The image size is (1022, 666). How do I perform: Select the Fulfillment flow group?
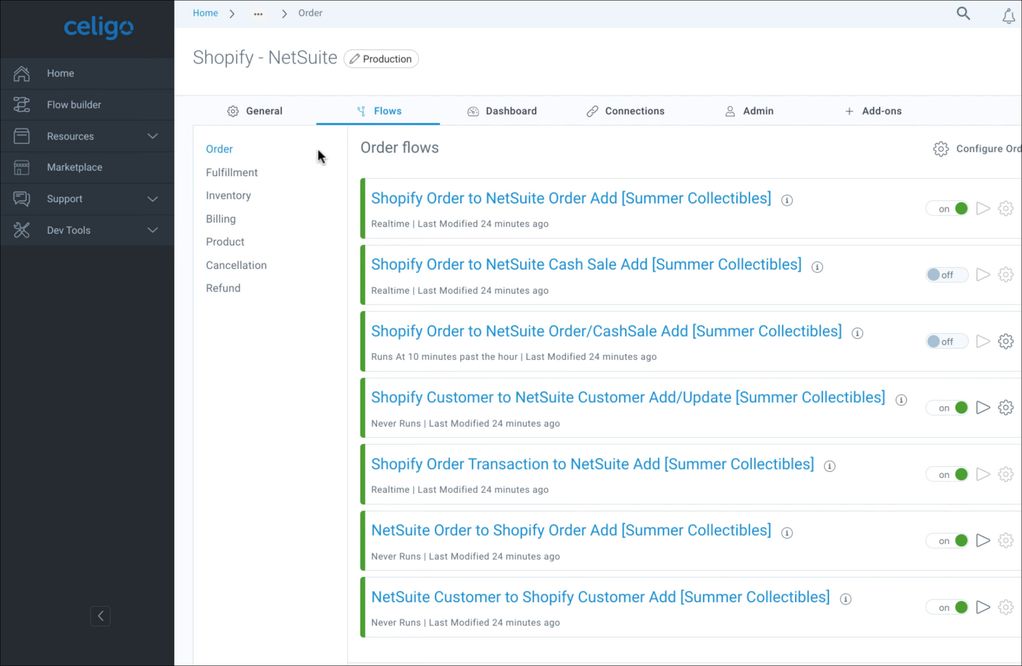tap(231, 173)
